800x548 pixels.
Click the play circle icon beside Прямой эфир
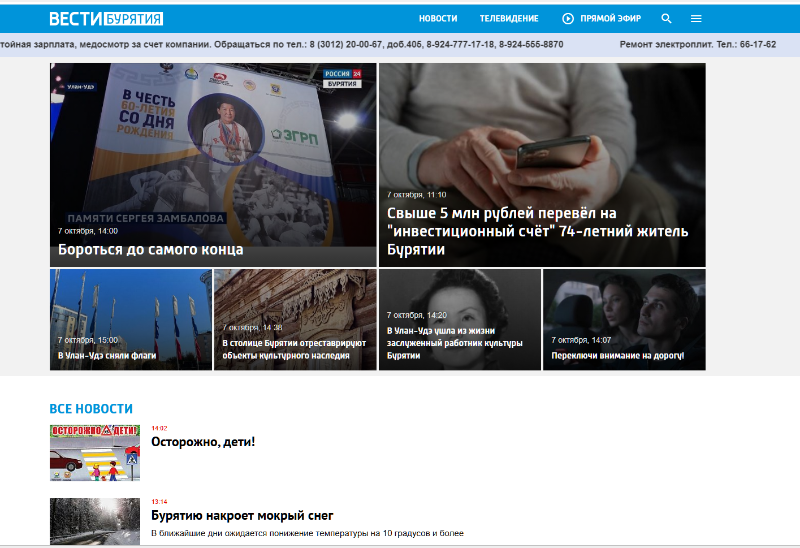click(x=568, y=19)
